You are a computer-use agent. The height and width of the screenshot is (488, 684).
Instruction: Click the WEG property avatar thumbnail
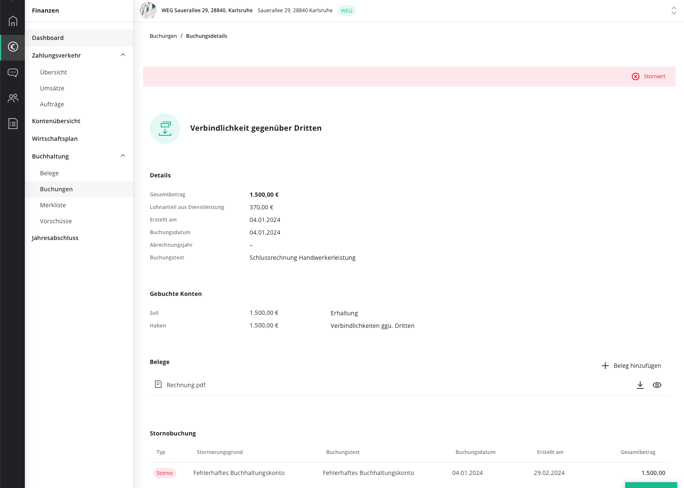(x=148, y=10)
